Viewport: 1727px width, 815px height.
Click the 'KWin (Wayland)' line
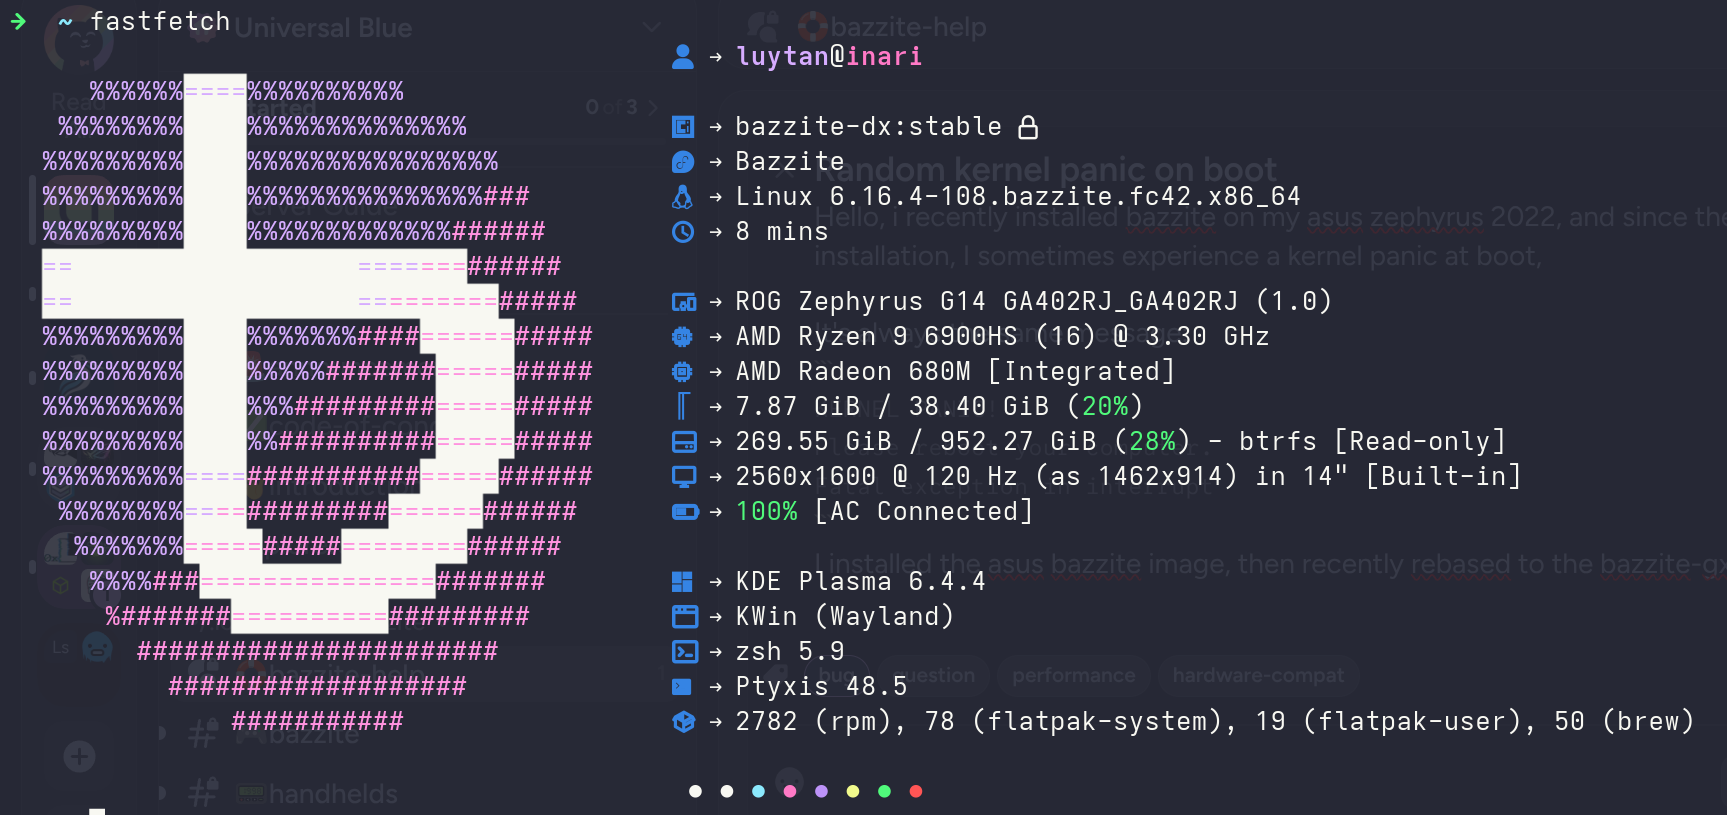pos(845,617)
